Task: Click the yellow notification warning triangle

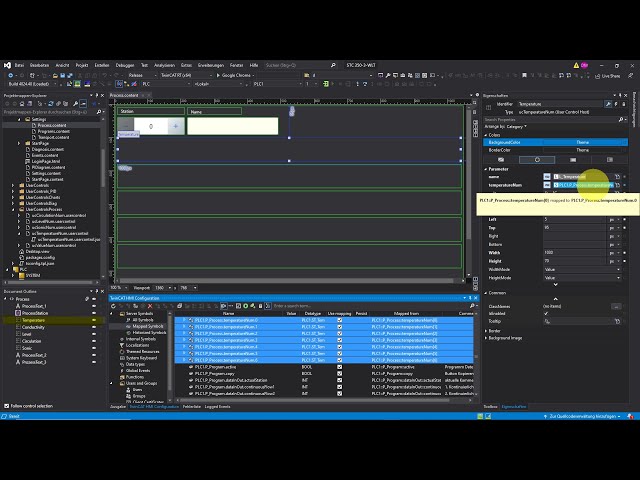Action: pos(576,65)
